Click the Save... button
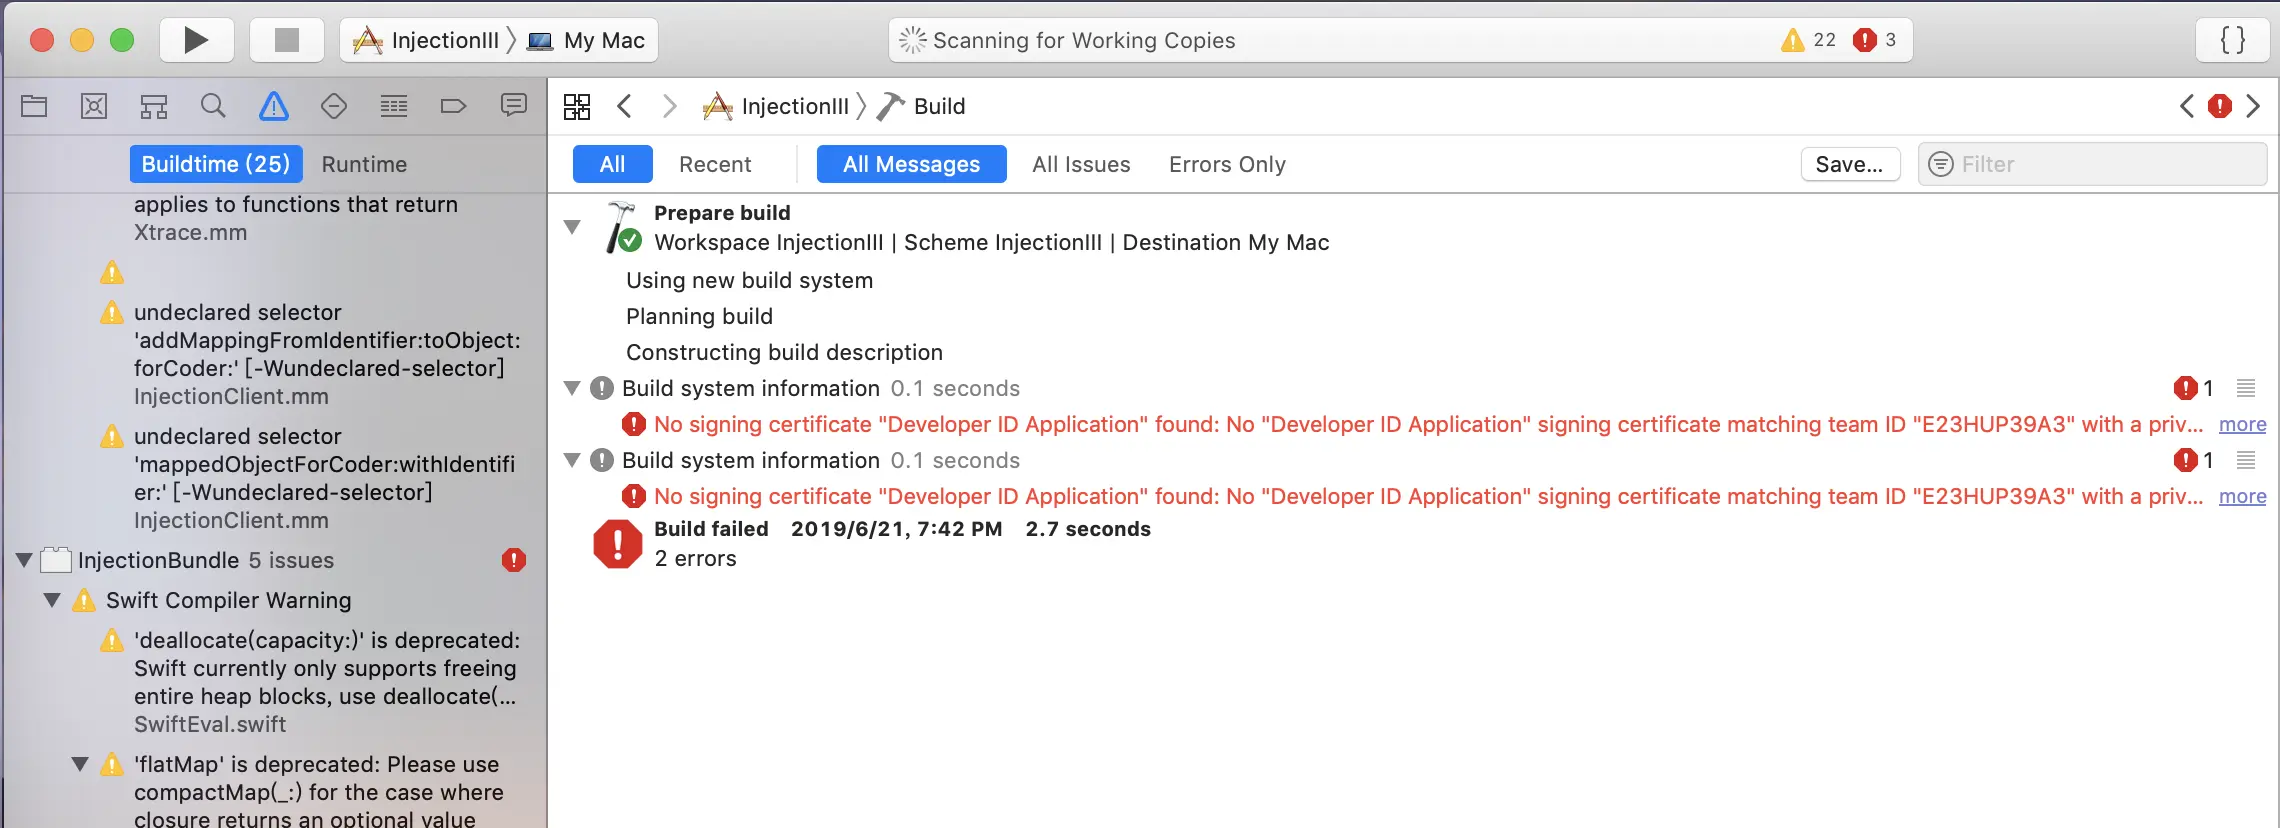 point(1850,164)
